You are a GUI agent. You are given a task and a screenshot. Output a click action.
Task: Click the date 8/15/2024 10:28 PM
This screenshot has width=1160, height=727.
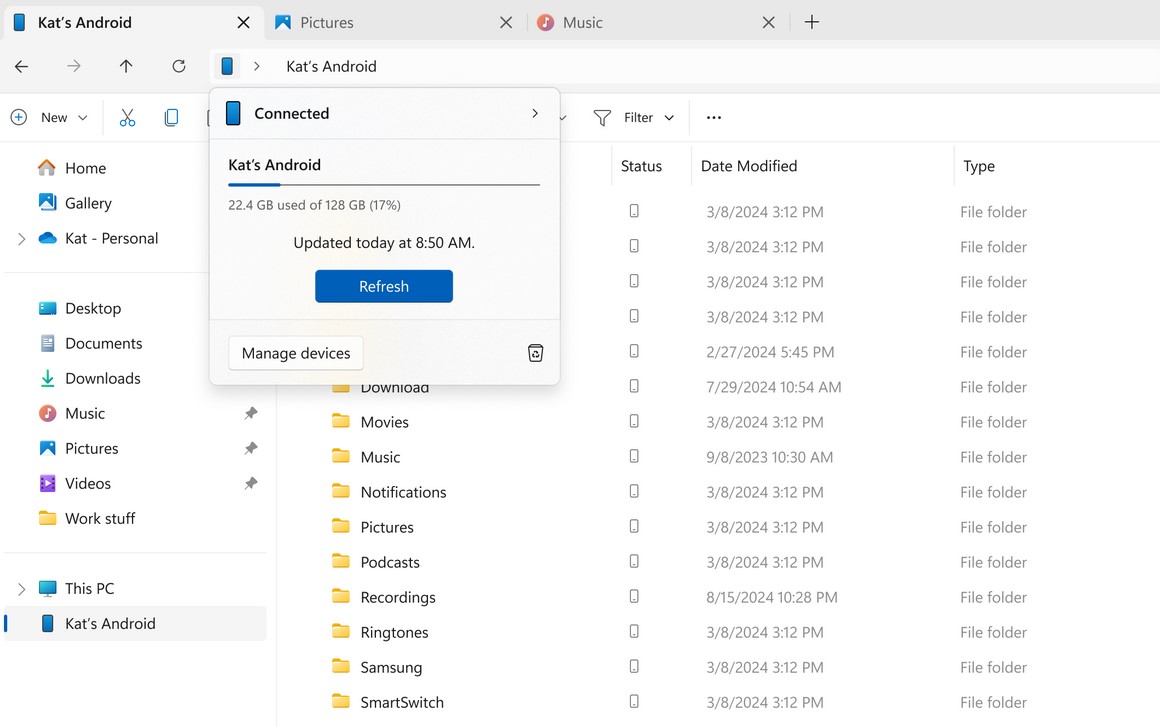coord(772,597)
